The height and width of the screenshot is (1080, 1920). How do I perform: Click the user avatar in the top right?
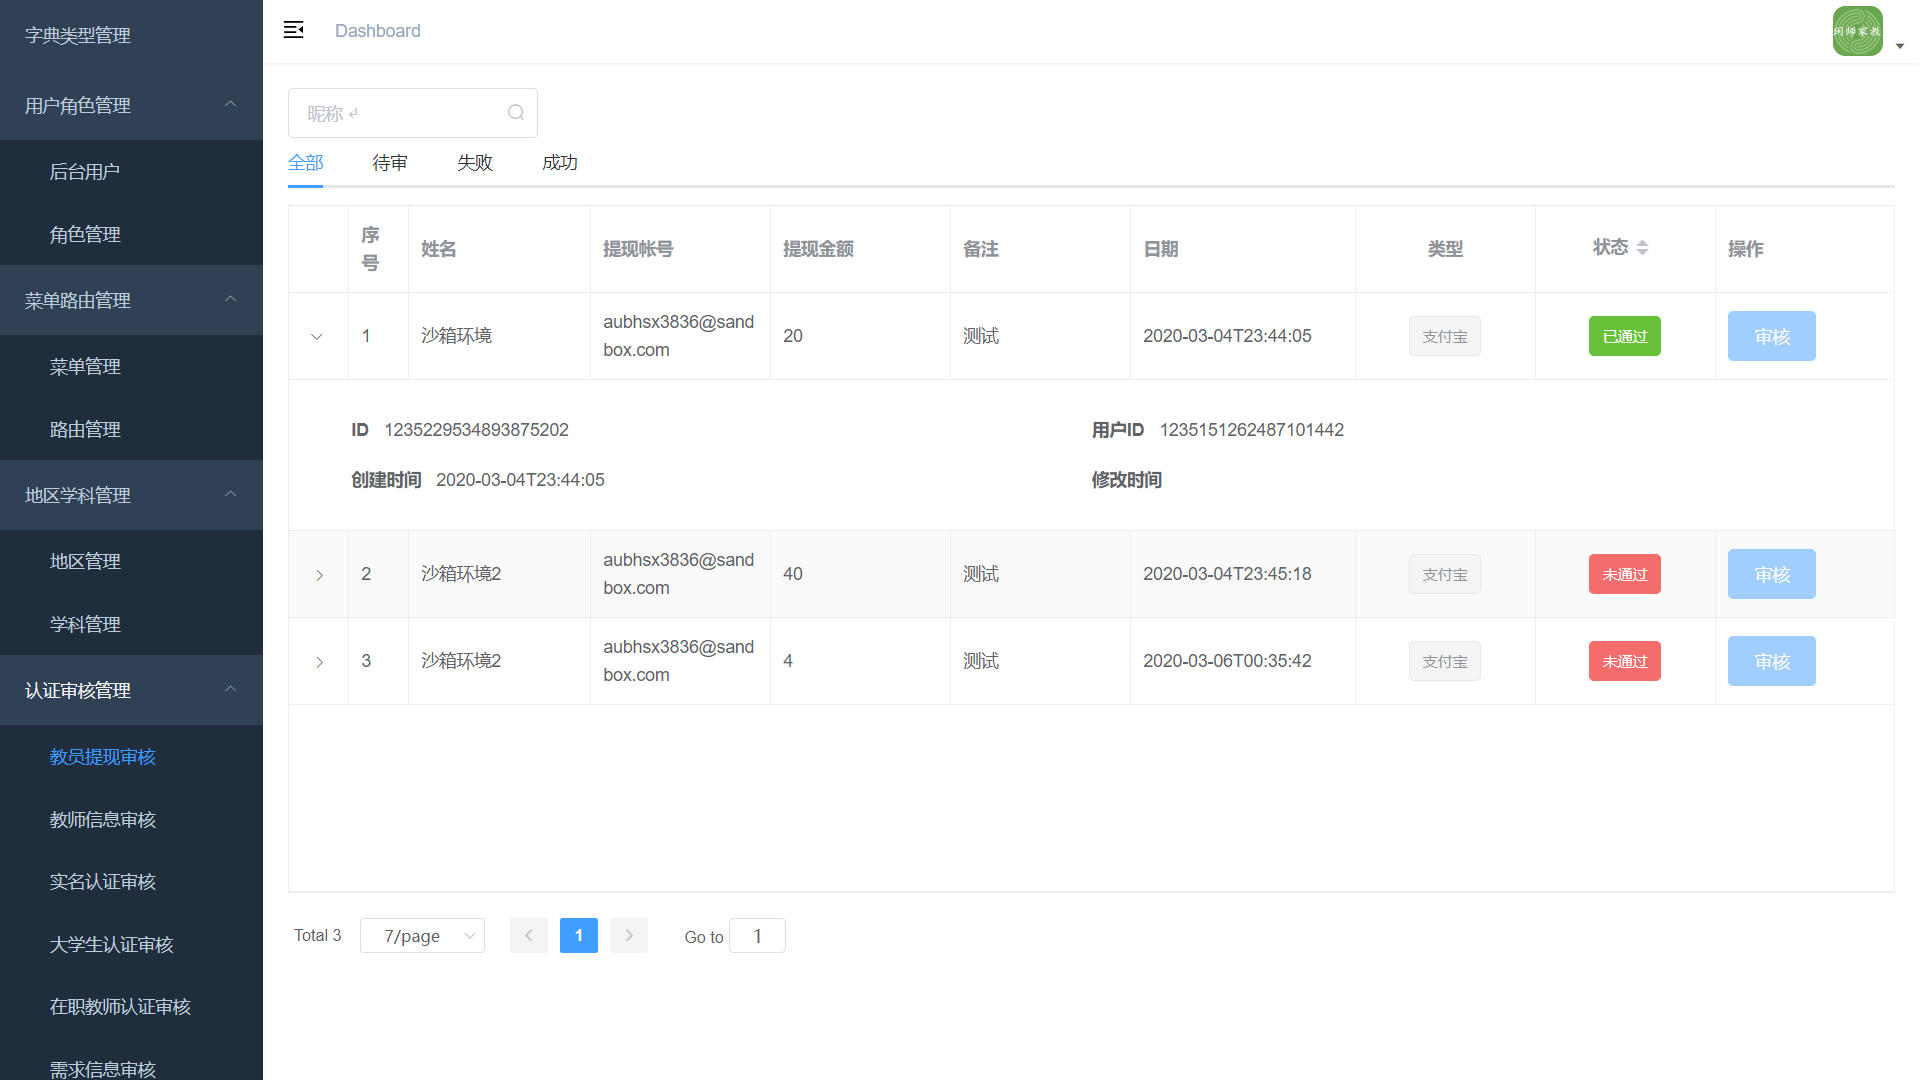[x=1857, y=31]
